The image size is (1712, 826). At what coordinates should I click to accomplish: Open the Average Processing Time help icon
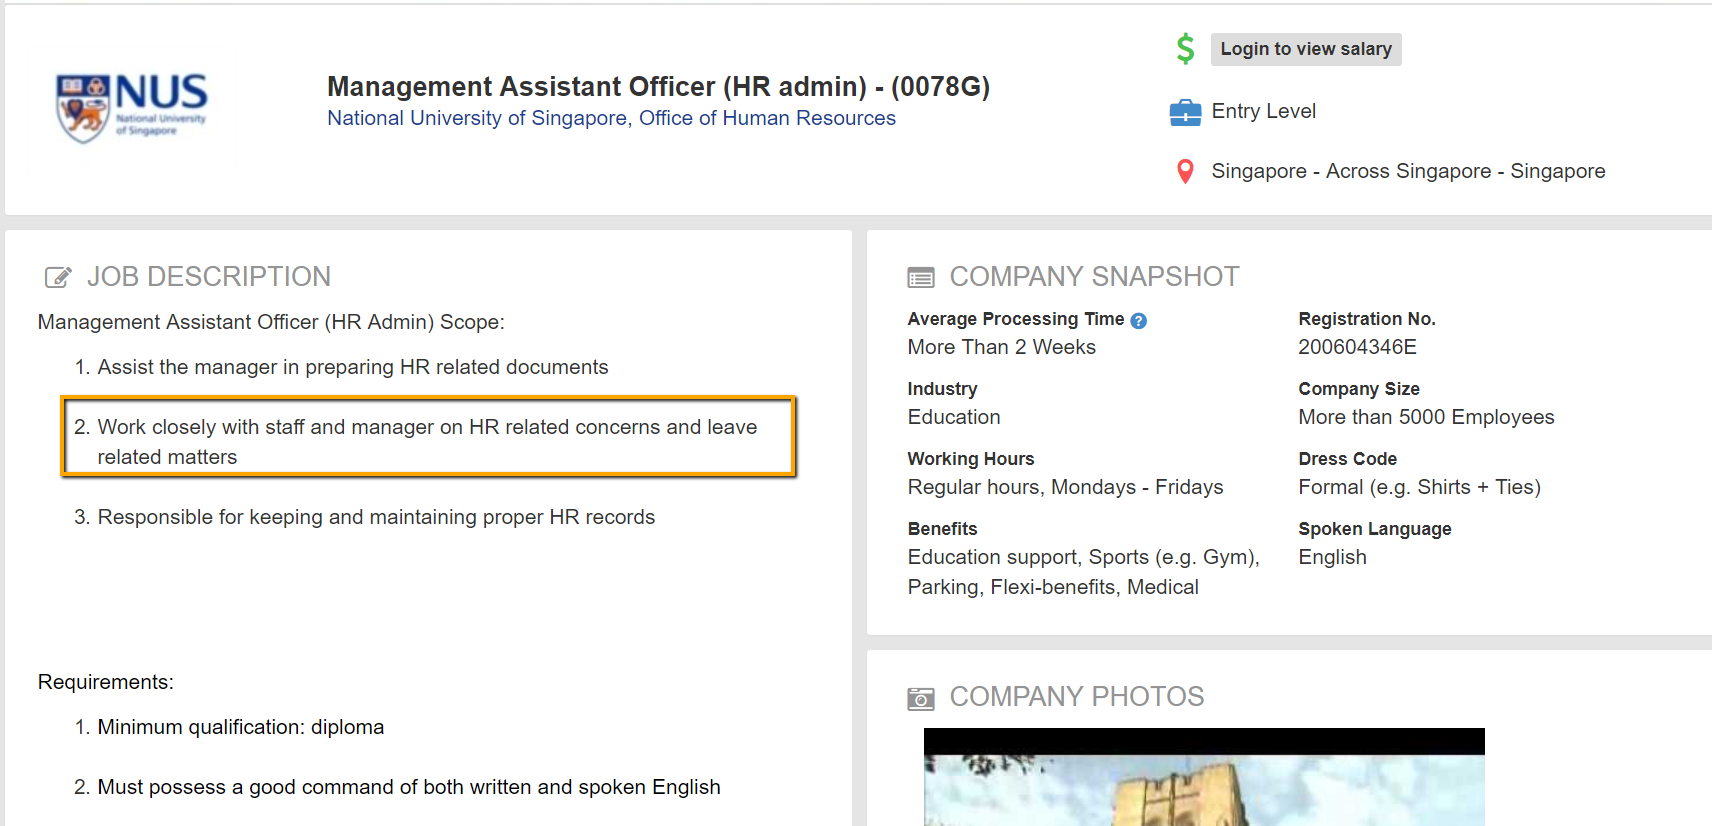click(1138, 321)
